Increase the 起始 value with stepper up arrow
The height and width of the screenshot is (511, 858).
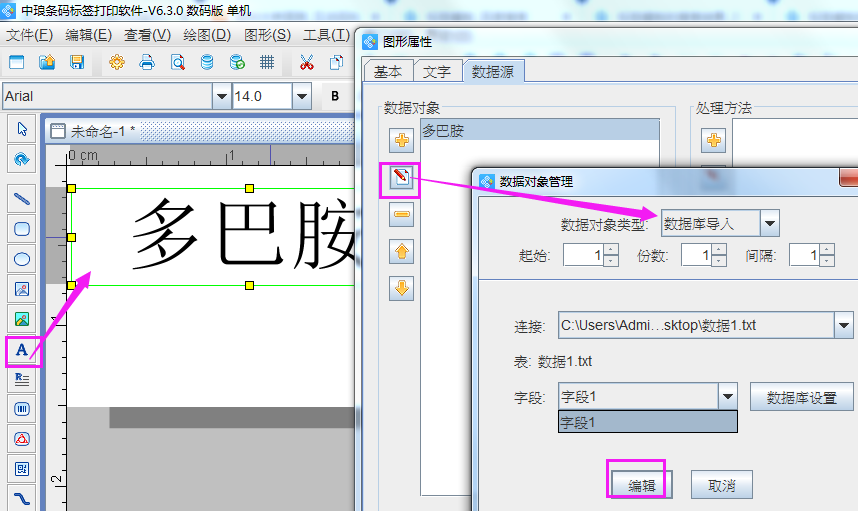(611, 249)
